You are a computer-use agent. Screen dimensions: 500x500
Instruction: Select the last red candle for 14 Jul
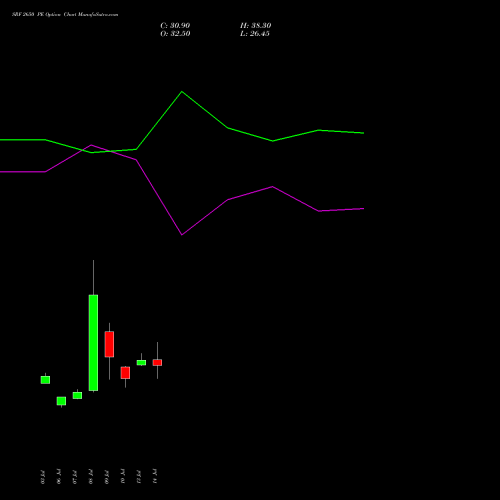(157, 362)
